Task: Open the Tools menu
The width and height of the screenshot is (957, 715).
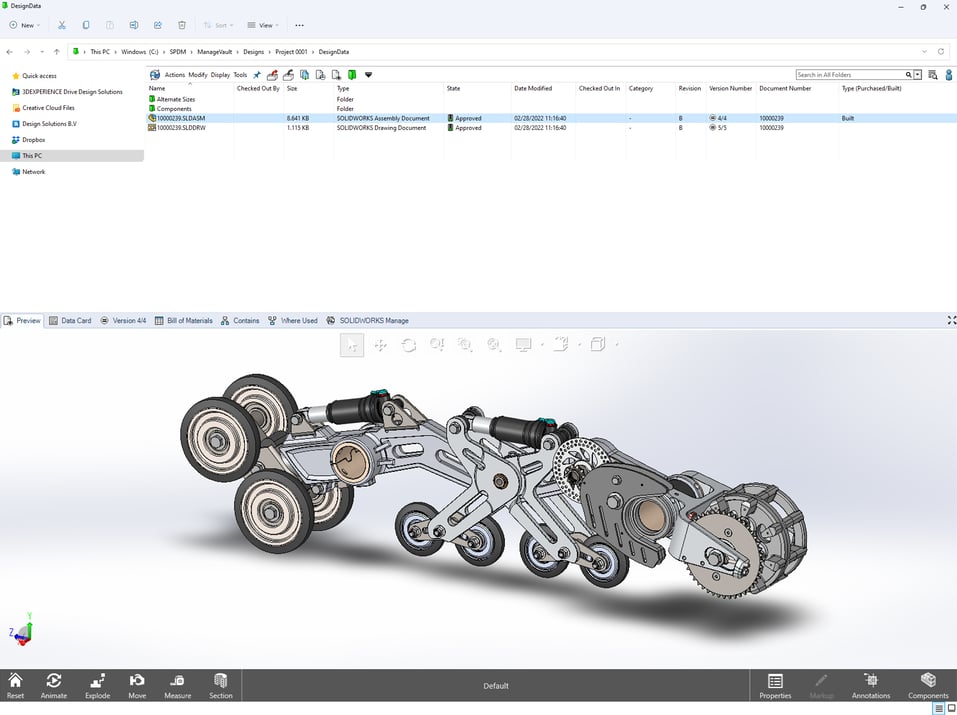Action: point(239,74)
